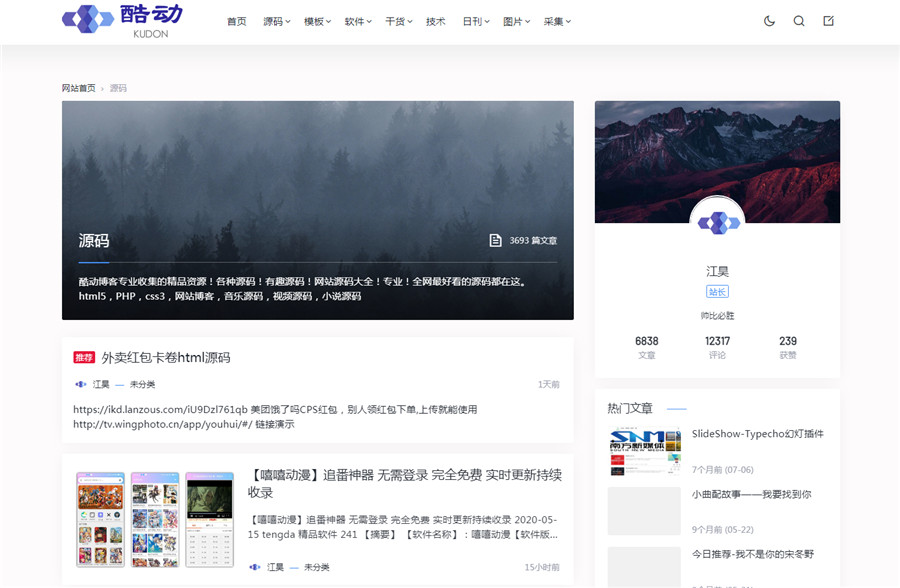Click the KUDON site logo
The height and width of the screenshot is (588, 900).
(122, 20)
